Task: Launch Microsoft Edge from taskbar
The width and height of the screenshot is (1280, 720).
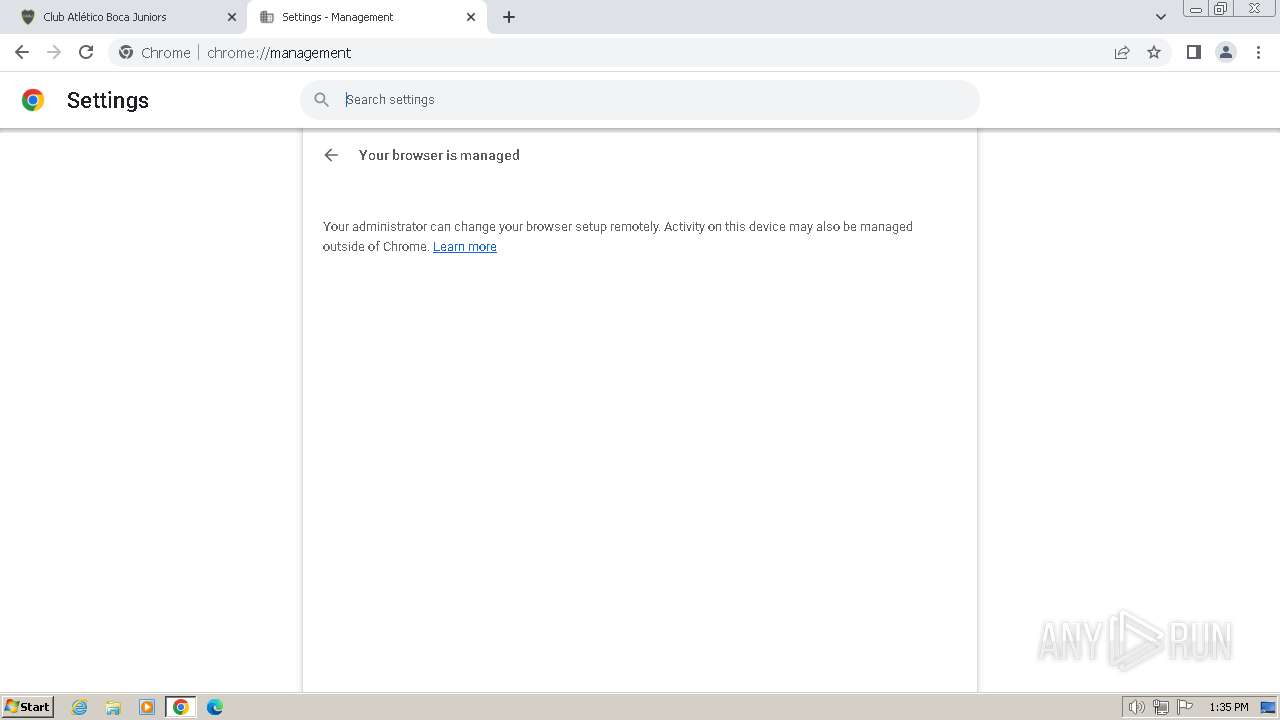Action: (x=215, y=707)
